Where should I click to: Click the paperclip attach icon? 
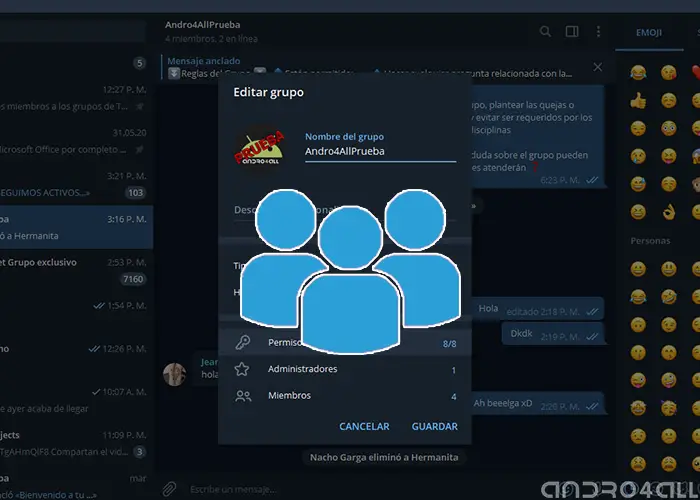click(x=169, y=489)
